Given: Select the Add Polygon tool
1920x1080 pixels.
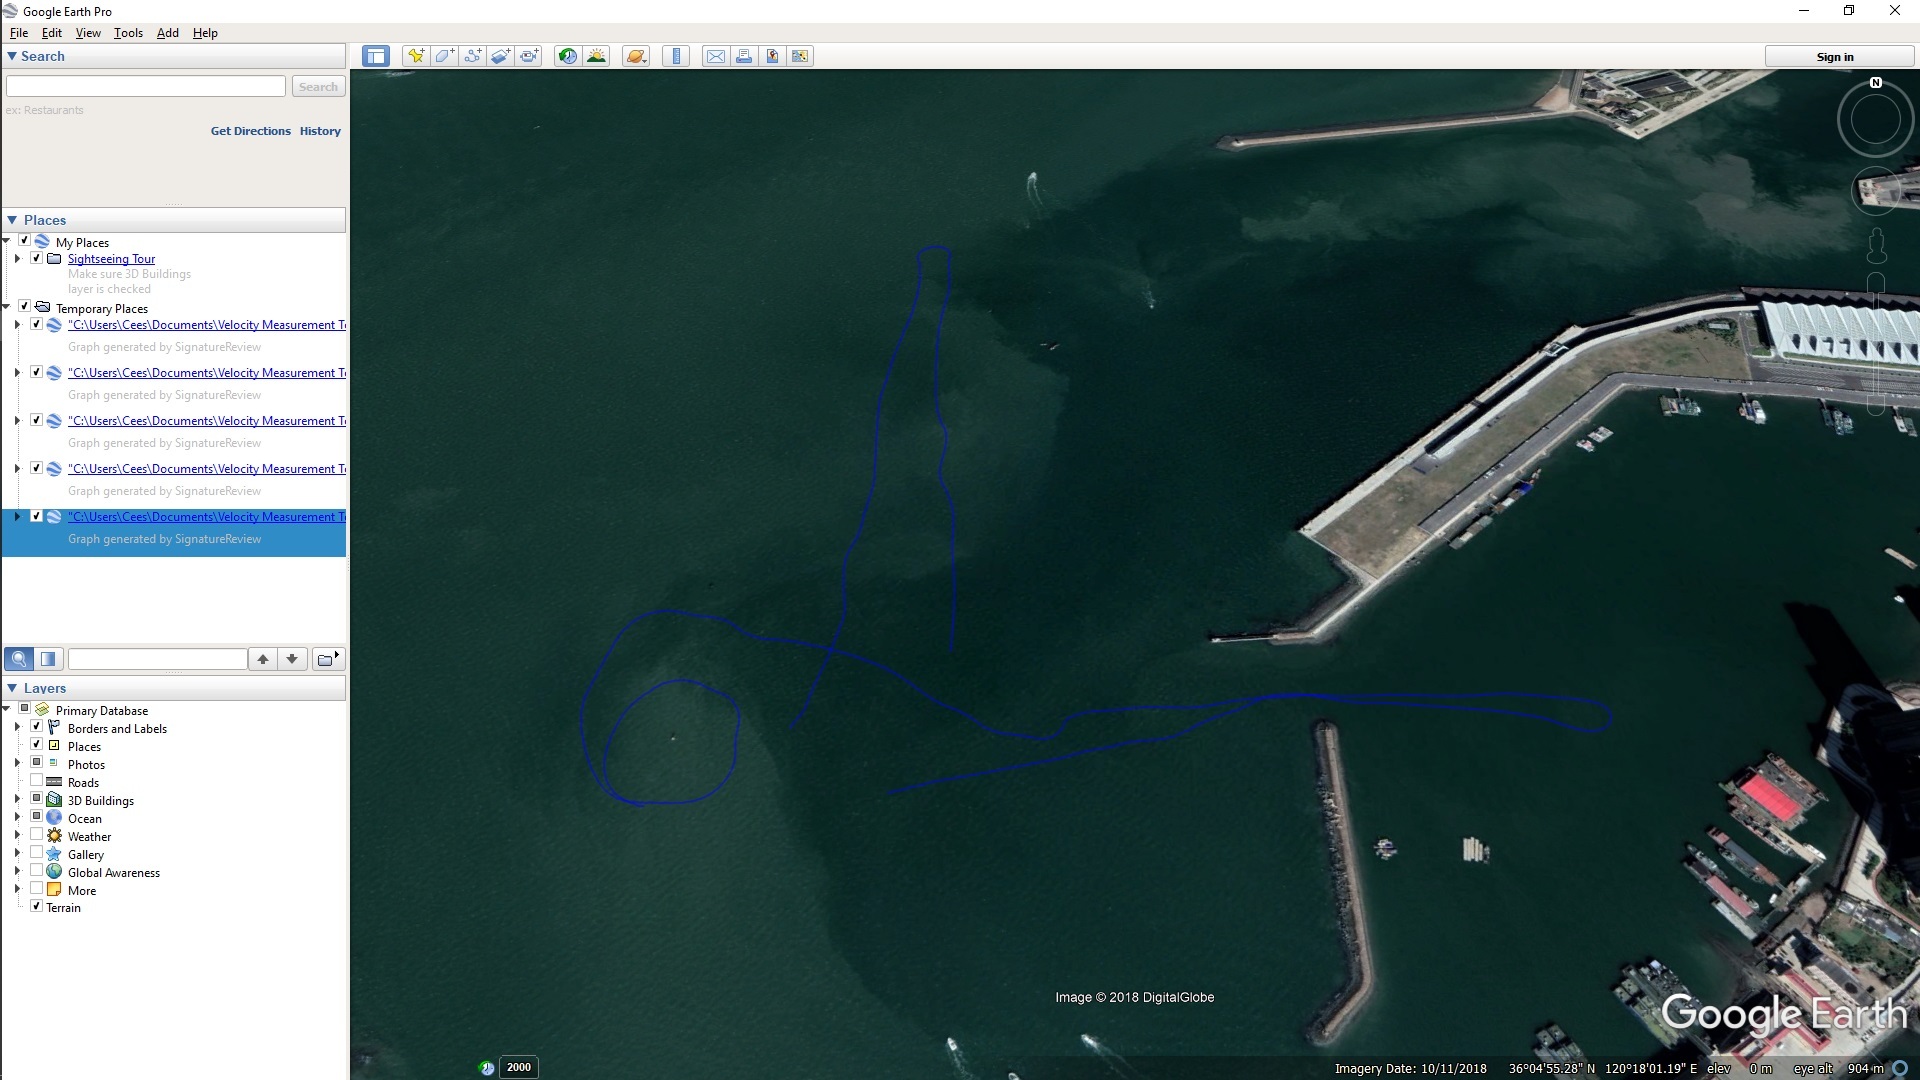Looking at the screenshot, I should pyautogui.click(x=444, y=56).
